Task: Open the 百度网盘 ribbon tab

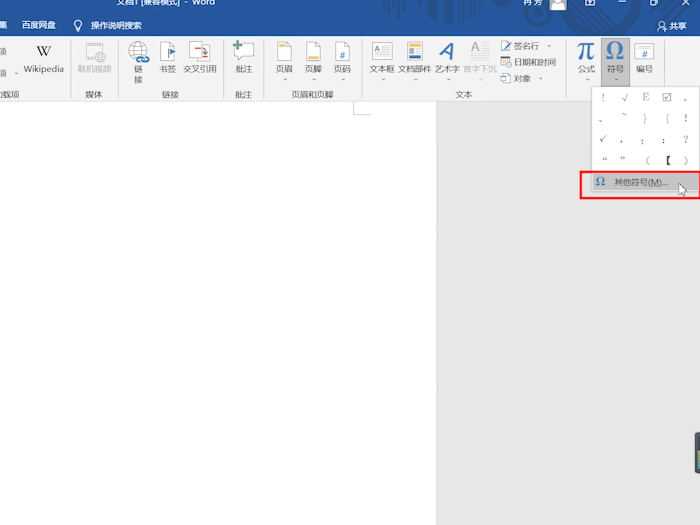Action: point(39,25)
